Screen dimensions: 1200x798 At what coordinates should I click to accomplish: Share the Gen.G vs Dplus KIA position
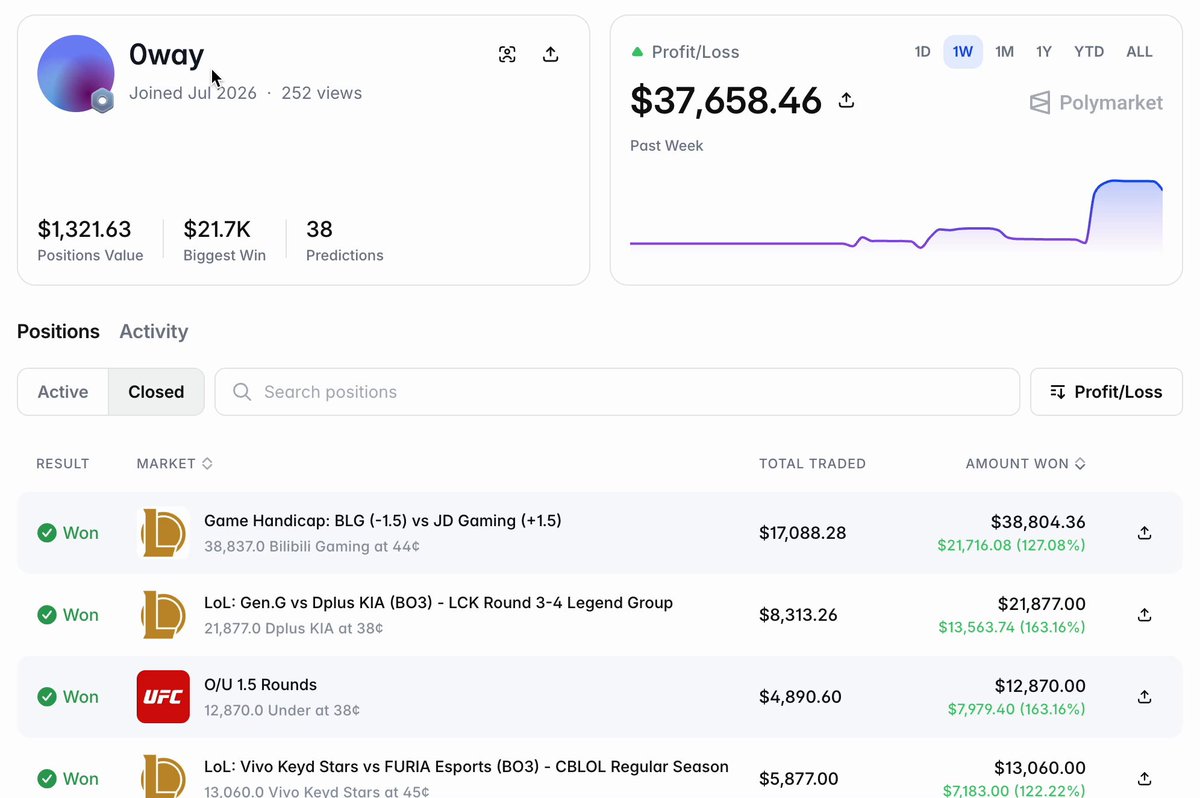tap(1145, 615)
